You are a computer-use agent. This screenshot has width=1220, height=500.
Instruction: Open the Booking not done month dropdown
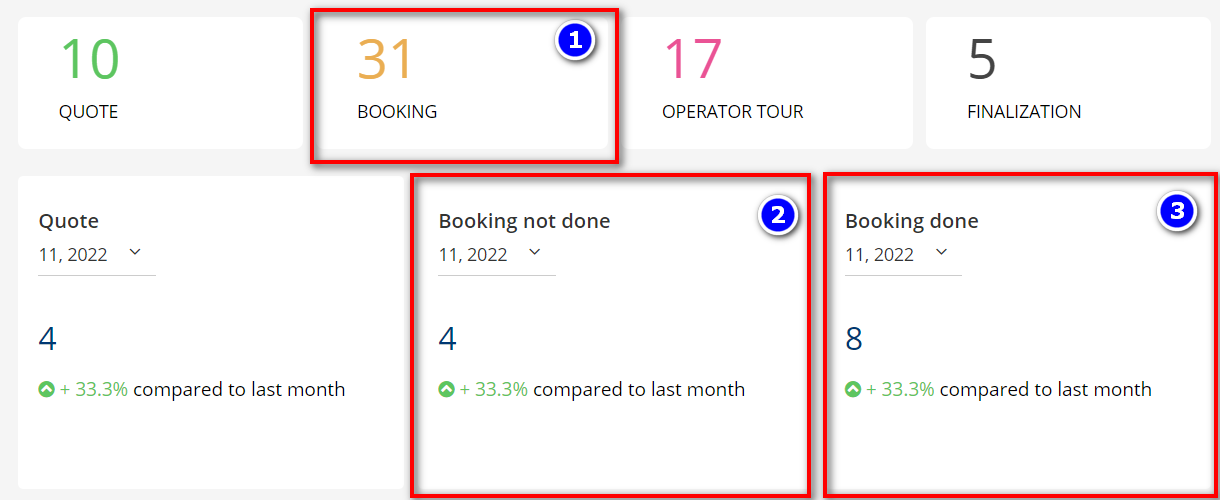tap(497, 254)
